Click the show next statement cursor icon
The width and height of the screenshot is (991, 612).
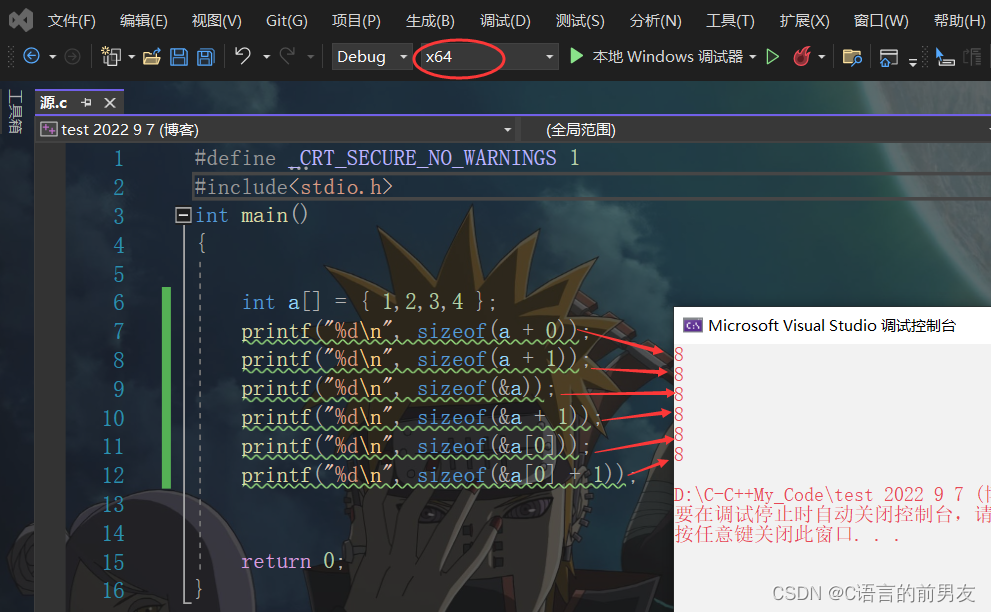click(944, 57)
